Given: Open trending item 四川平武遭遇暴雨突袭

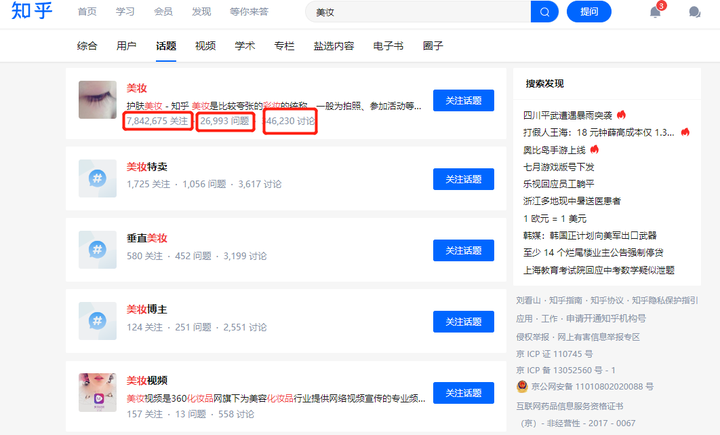Looking at the screenshot, I should coord(568,115).
